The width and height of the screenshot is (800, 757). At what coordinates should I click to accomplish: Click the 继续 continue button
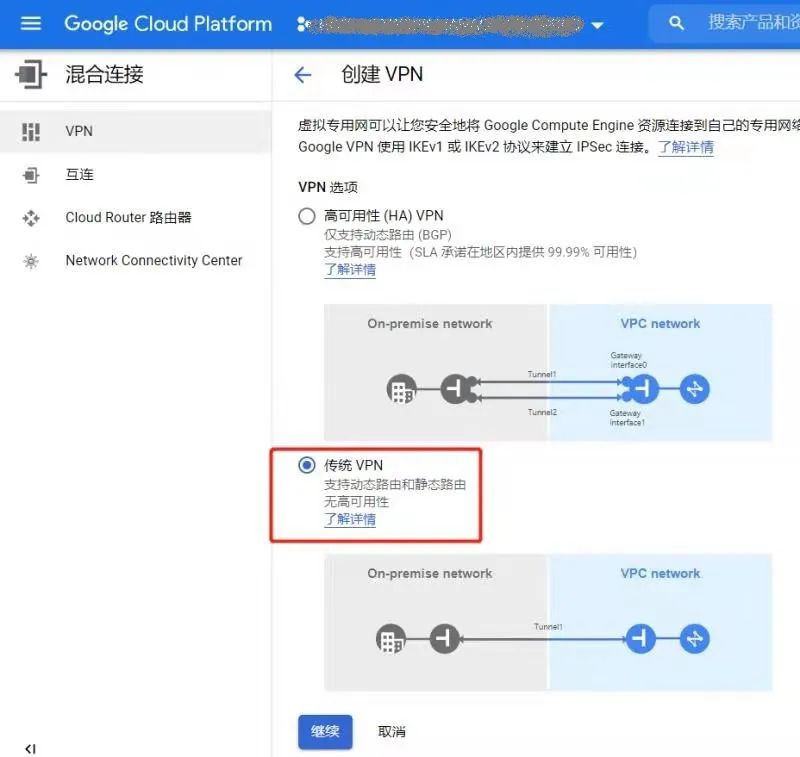pos(325,732)
